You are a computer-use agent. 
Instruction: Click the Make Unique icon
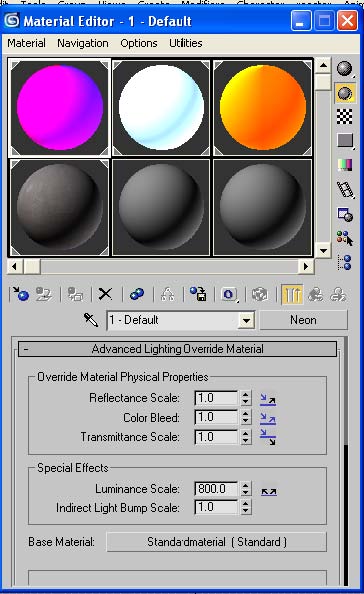pos(167,294)
